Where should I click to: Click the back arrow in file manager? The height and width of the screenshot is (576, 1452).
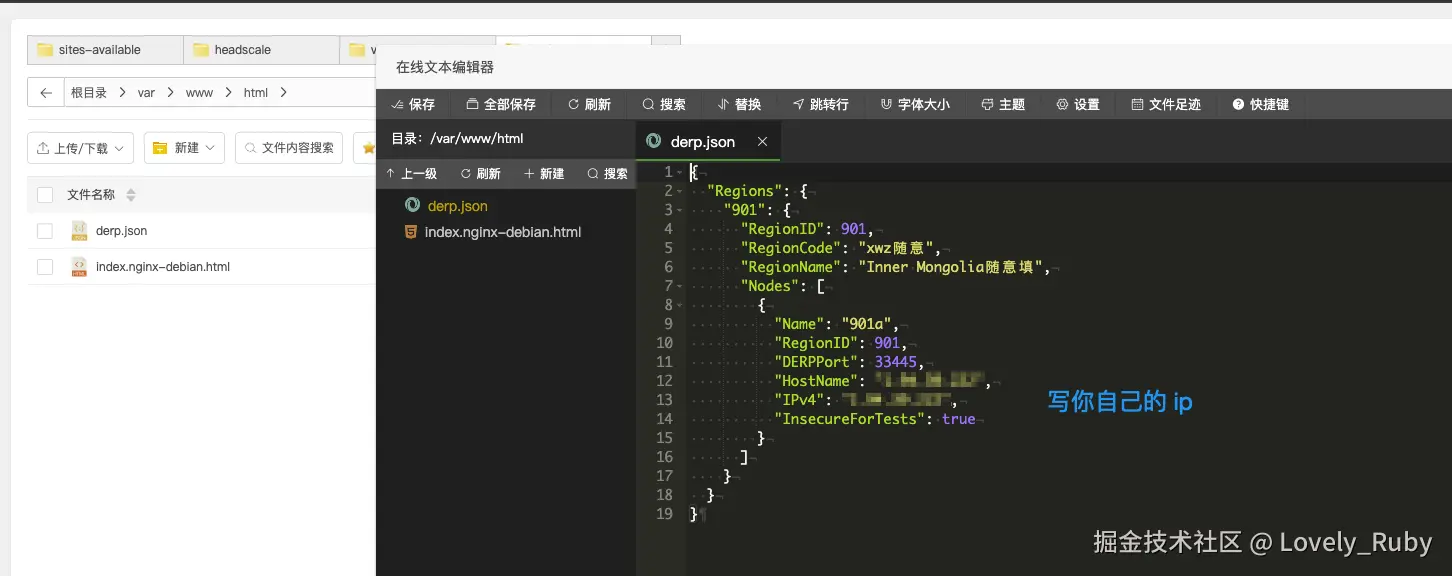click(46, 92)
